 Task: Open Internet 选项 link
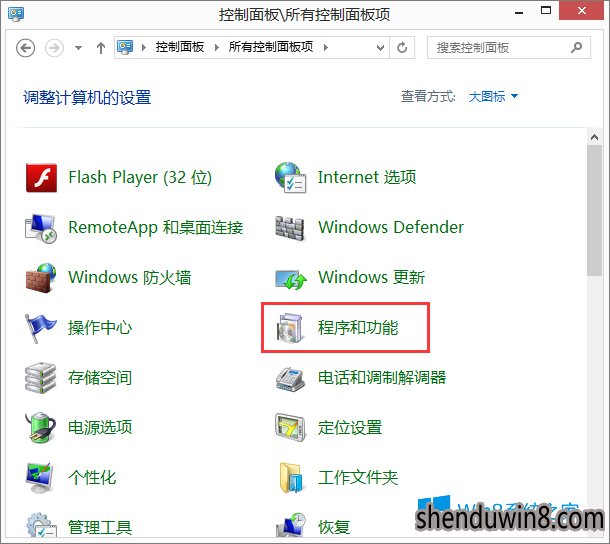(x=367, y=177)
